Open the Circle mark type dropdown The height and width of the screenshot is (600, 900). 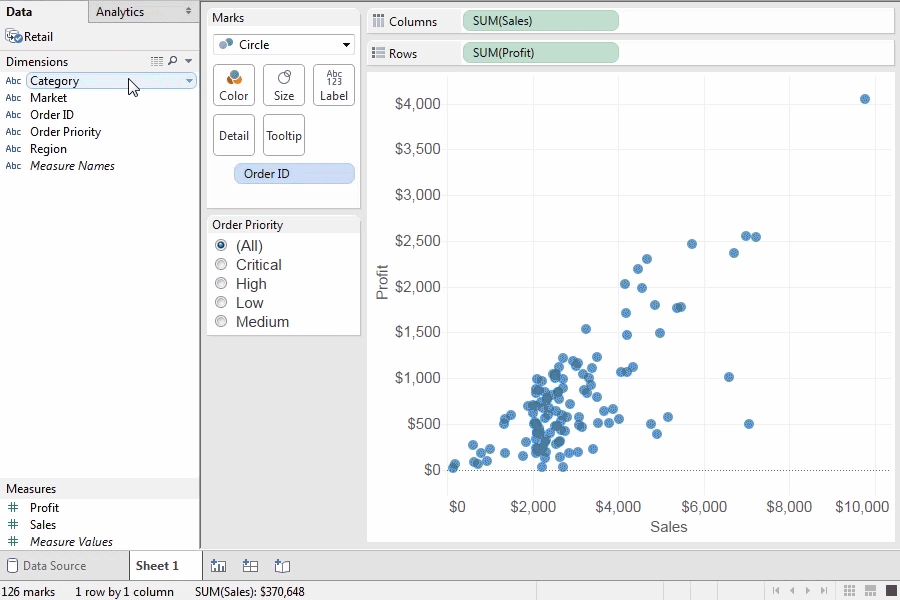tap(284, 45)
